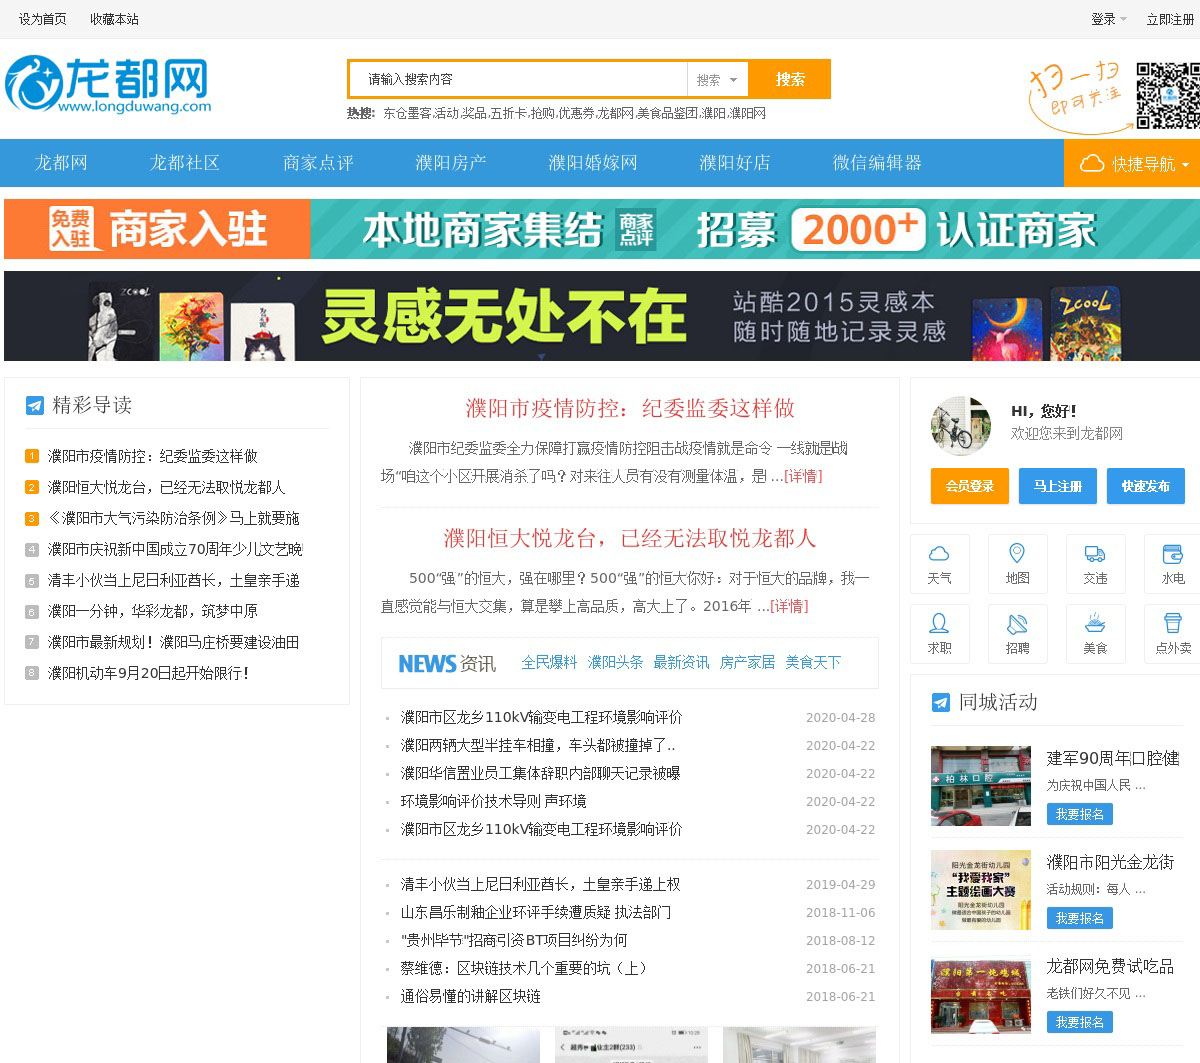Open news "贵州毕节"招商引资BT项目纠纷为何
This screenshot has width=1200, height=1063.
tap(514, 940)
